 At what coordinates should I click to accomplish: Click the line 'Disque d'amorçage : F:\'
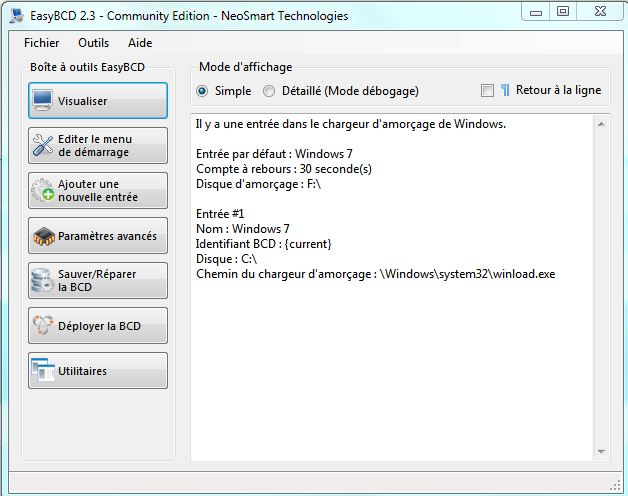coord(258,184)
